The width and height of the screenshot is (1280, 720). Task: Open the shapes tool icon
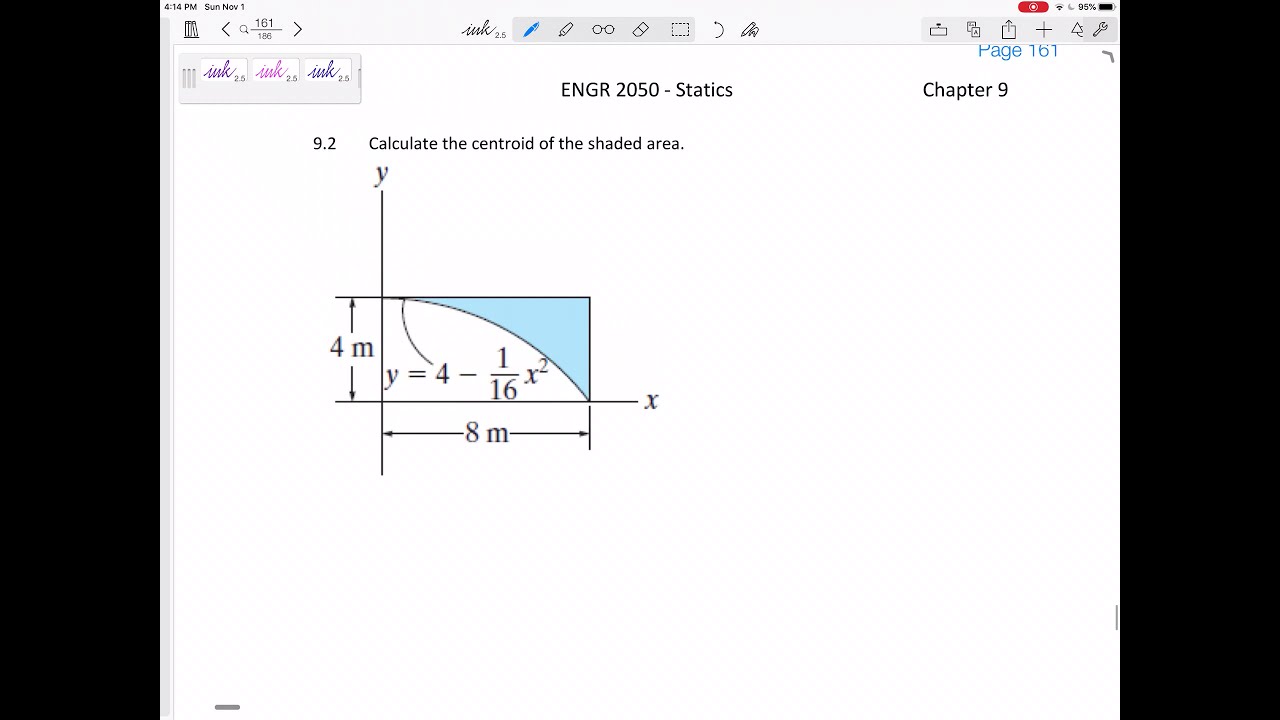(1077, 30)
